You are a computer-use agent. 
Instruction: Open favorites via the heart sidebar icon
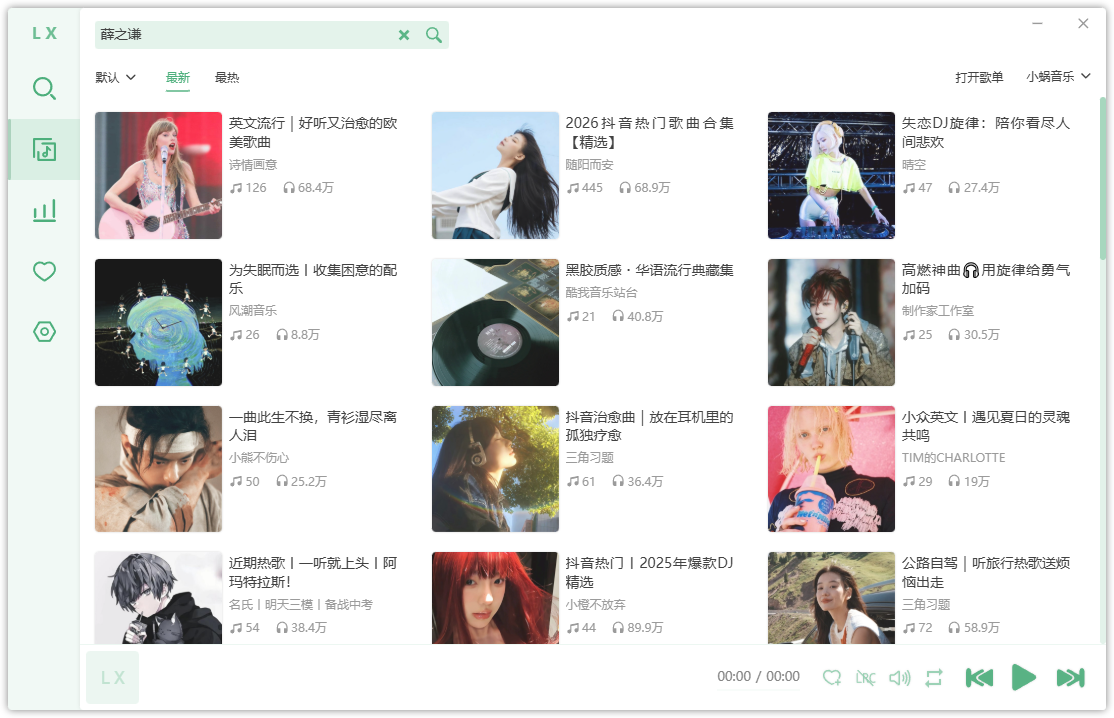[x=44, y=271]
